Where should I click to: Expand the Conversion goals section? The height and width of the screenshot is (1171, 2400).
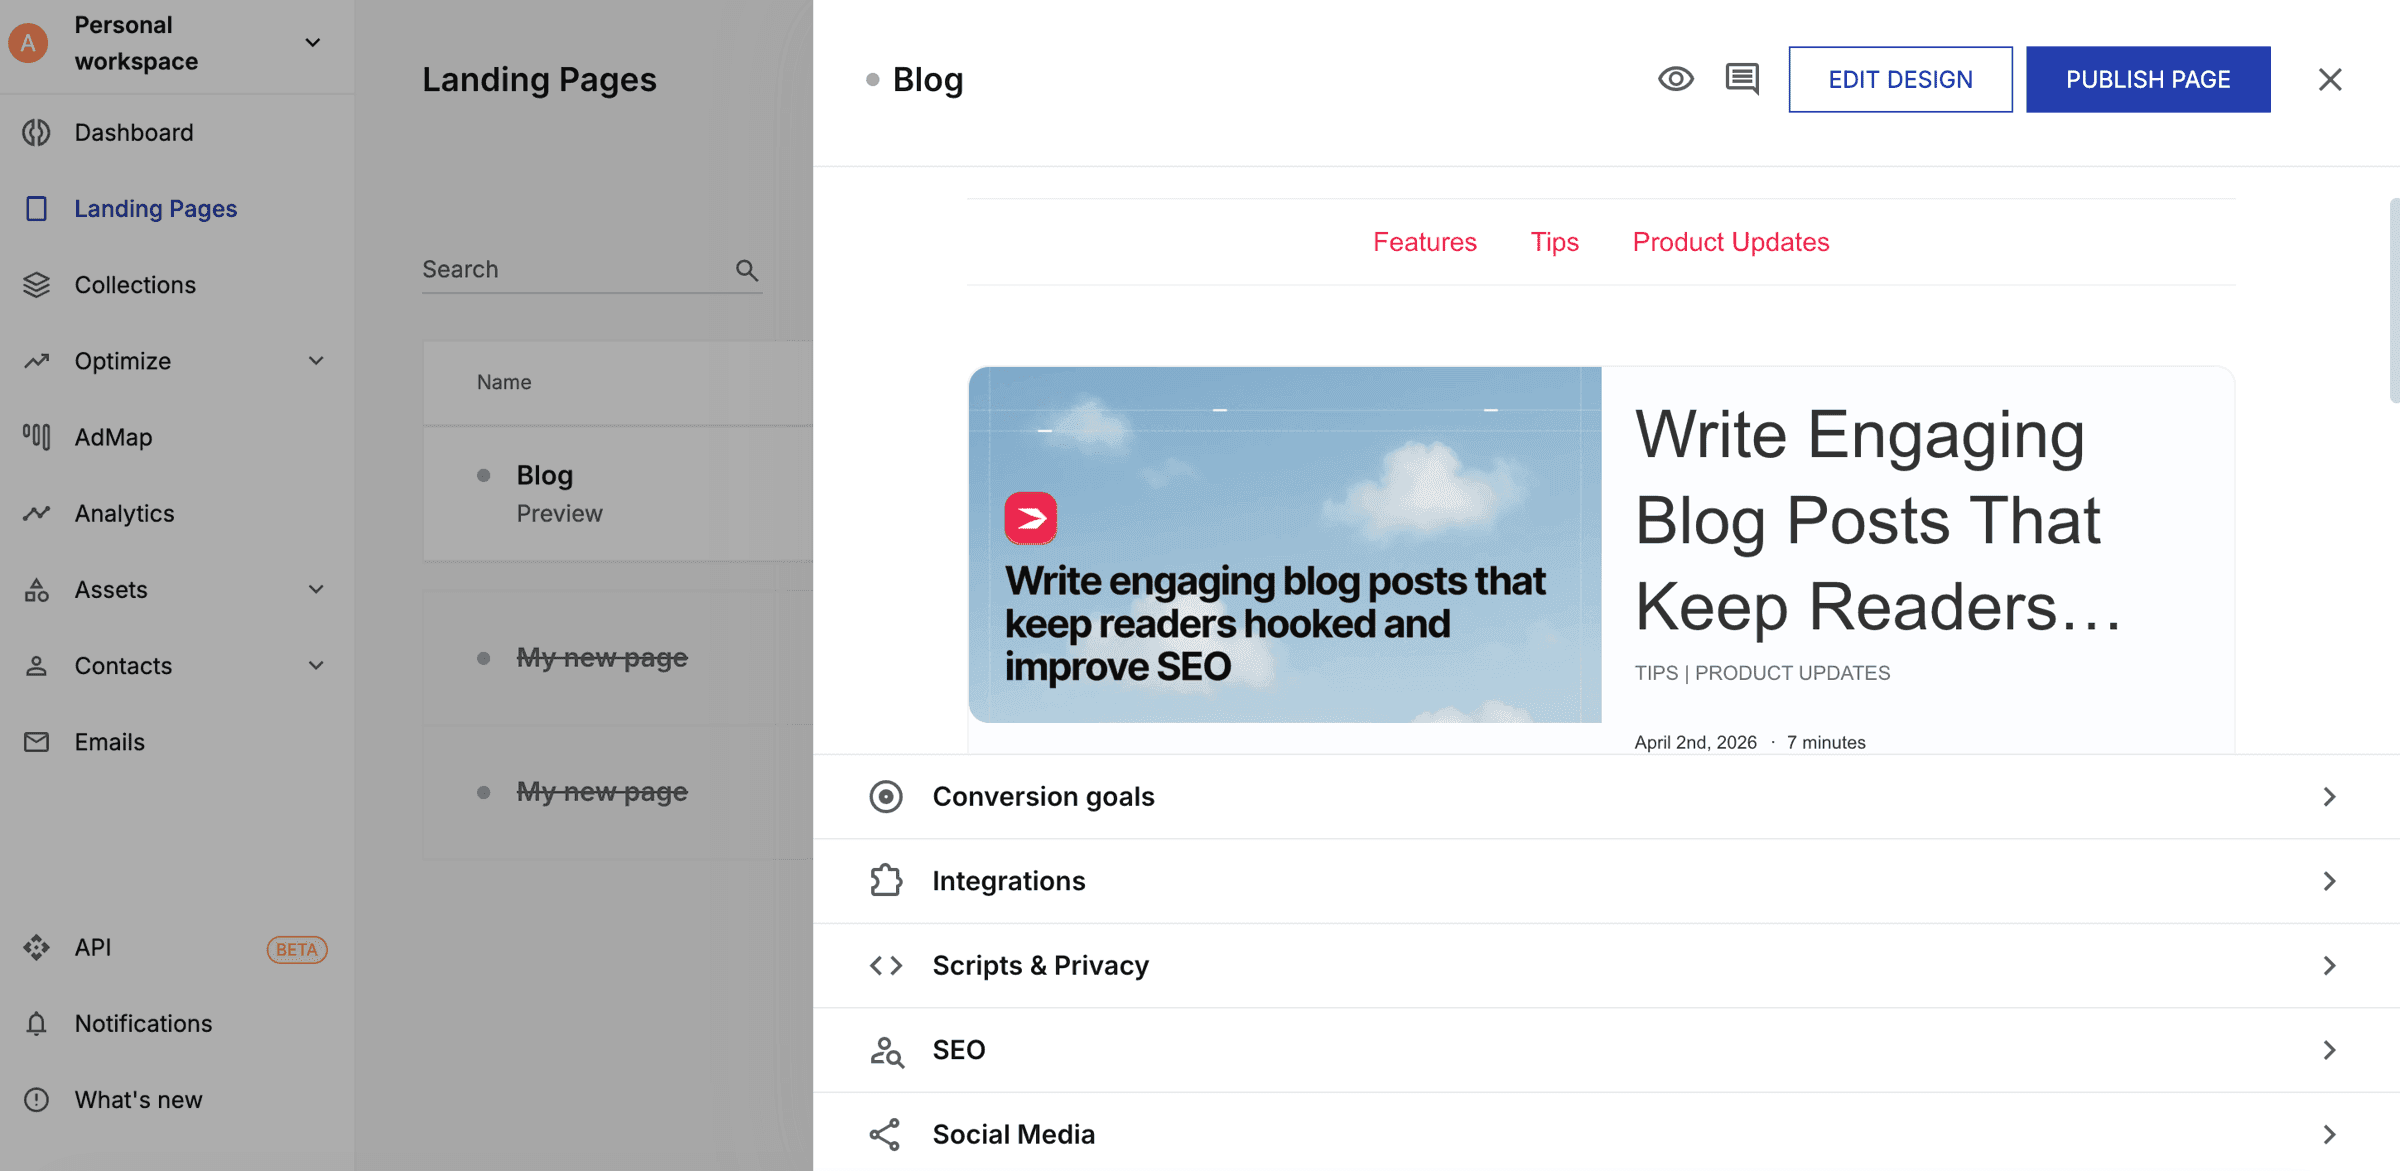click(x=1606, y=797)
